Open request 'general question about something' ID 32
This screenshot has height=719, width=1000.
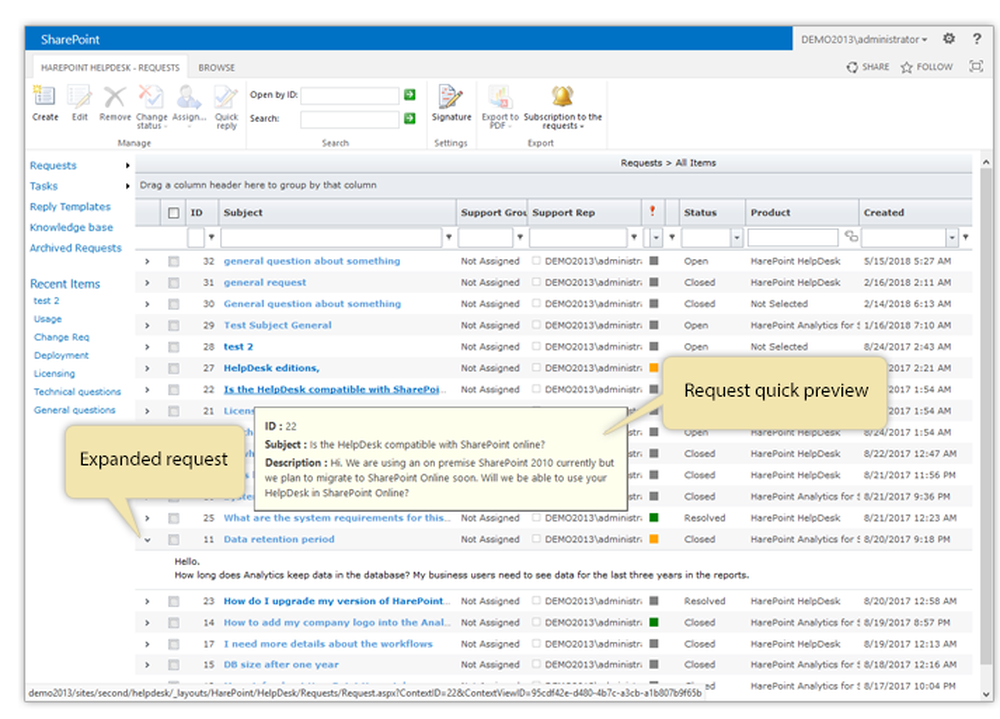[x=312, y=261]
